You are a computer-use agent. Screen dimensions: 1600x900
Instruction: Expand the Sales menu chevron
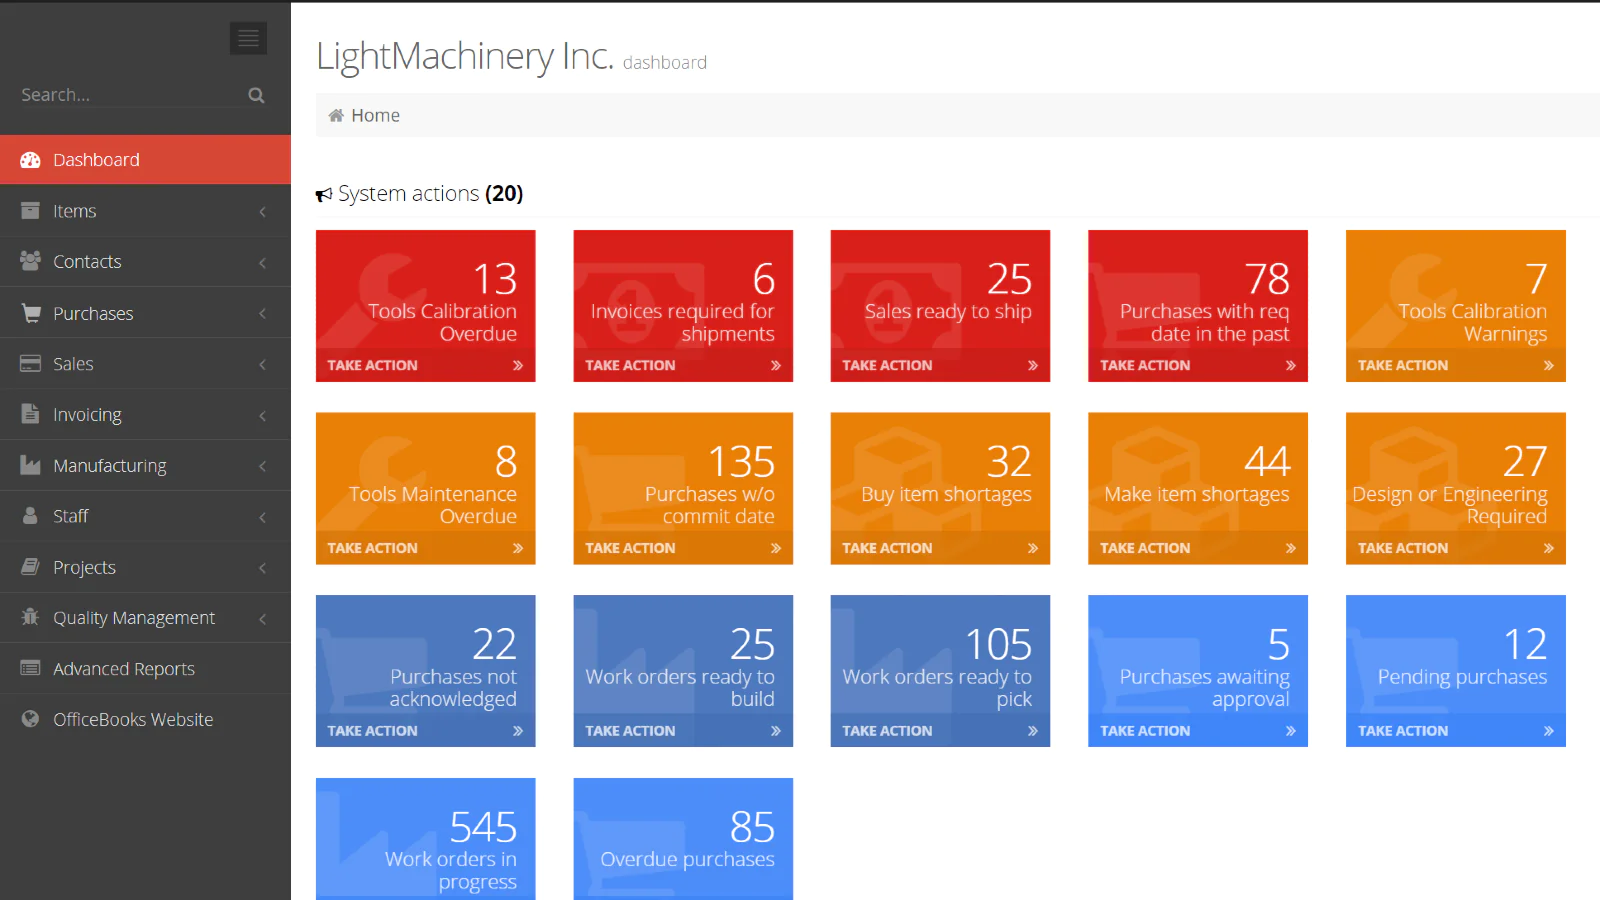coord(262,365)
